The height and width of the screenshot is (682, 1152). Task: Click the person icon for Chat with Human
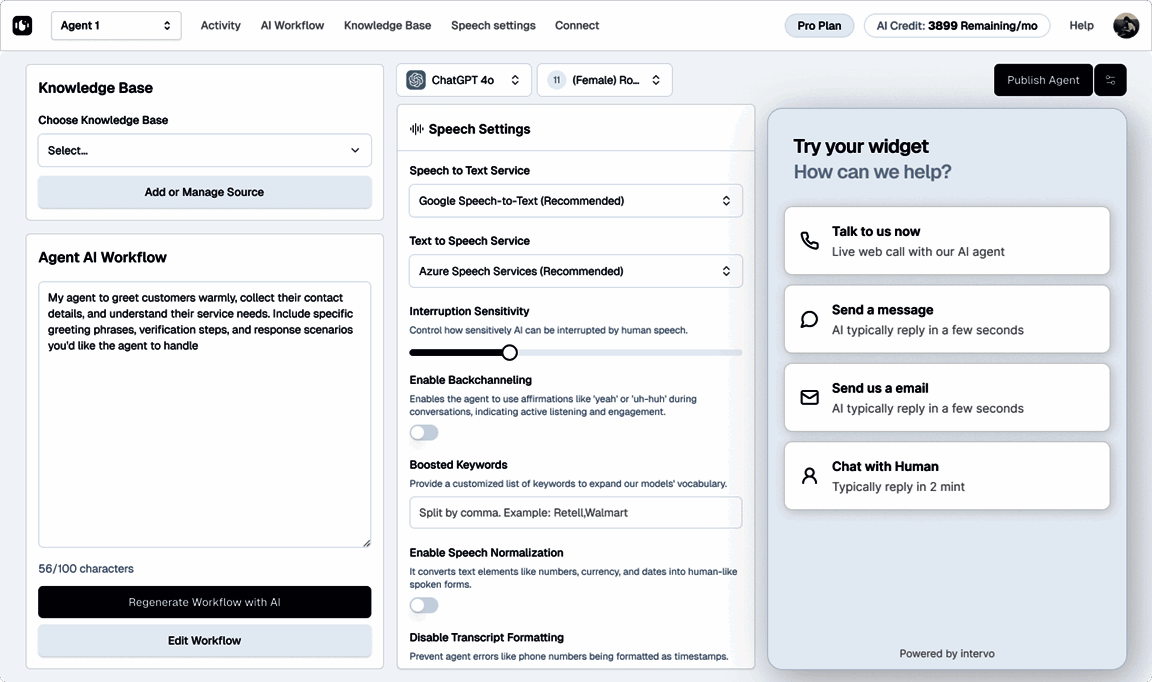click(x=810, y=476)
